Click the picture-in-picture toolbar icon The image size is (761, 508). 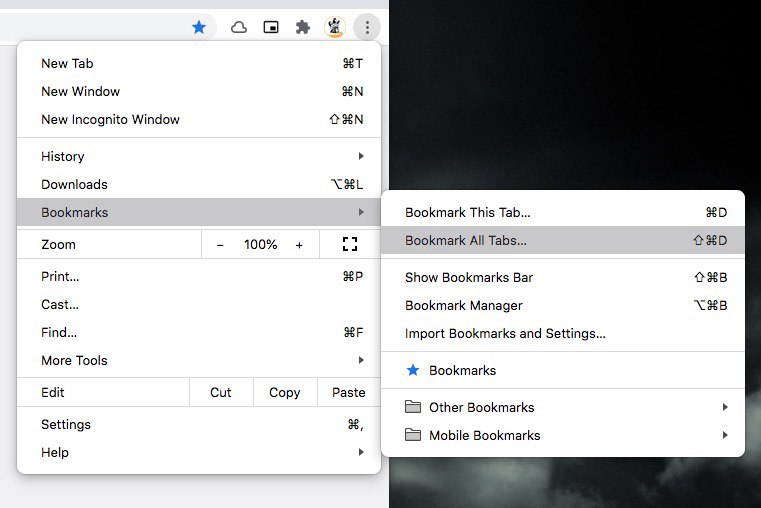[x=271, y=27]
